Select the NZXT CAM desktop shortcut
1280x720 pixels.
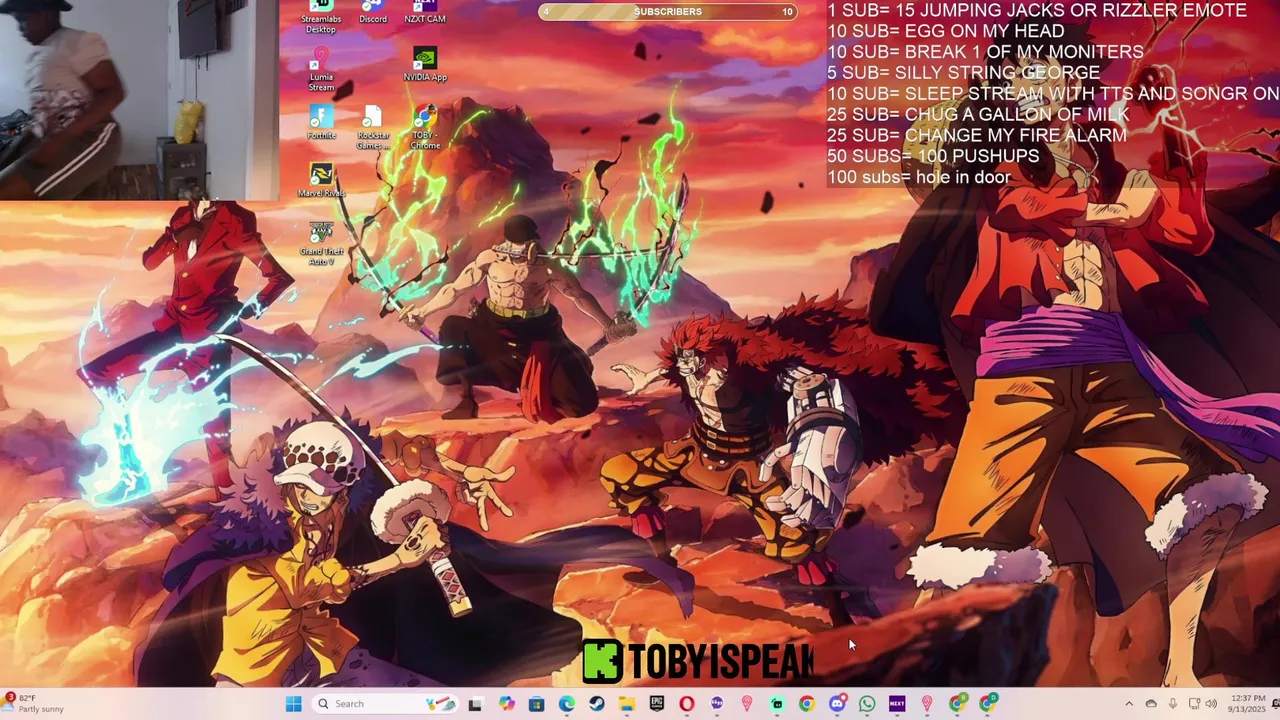(425, 10)
